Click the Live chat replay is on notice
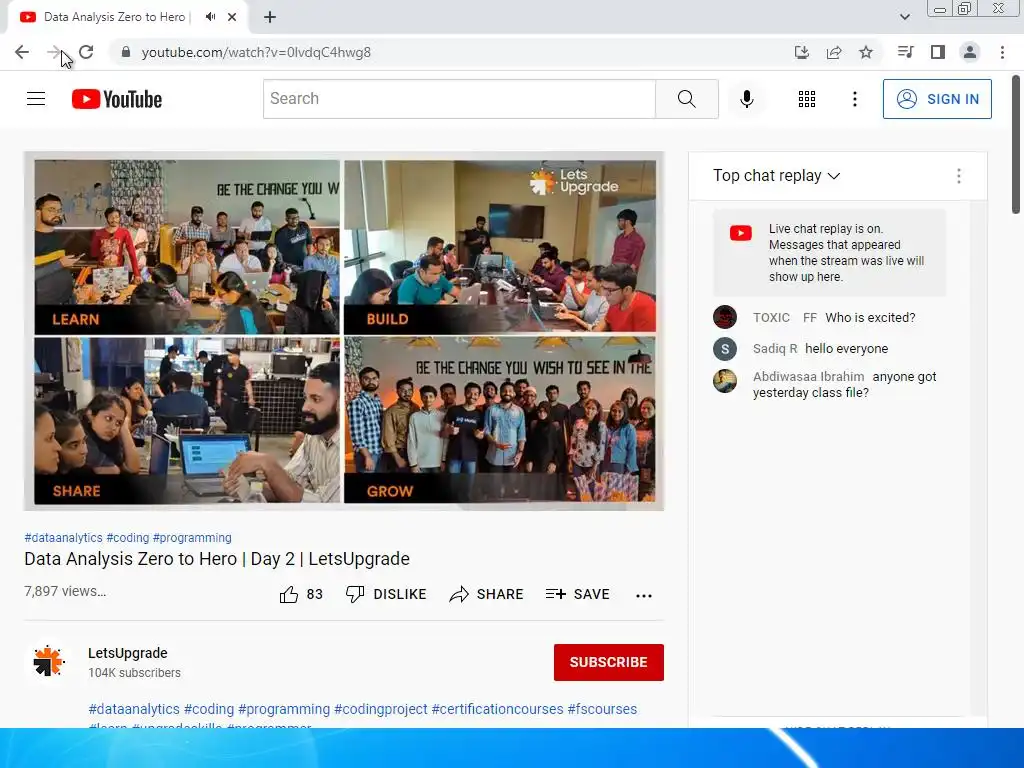1024x768 pixels. [x=829, y=253]
